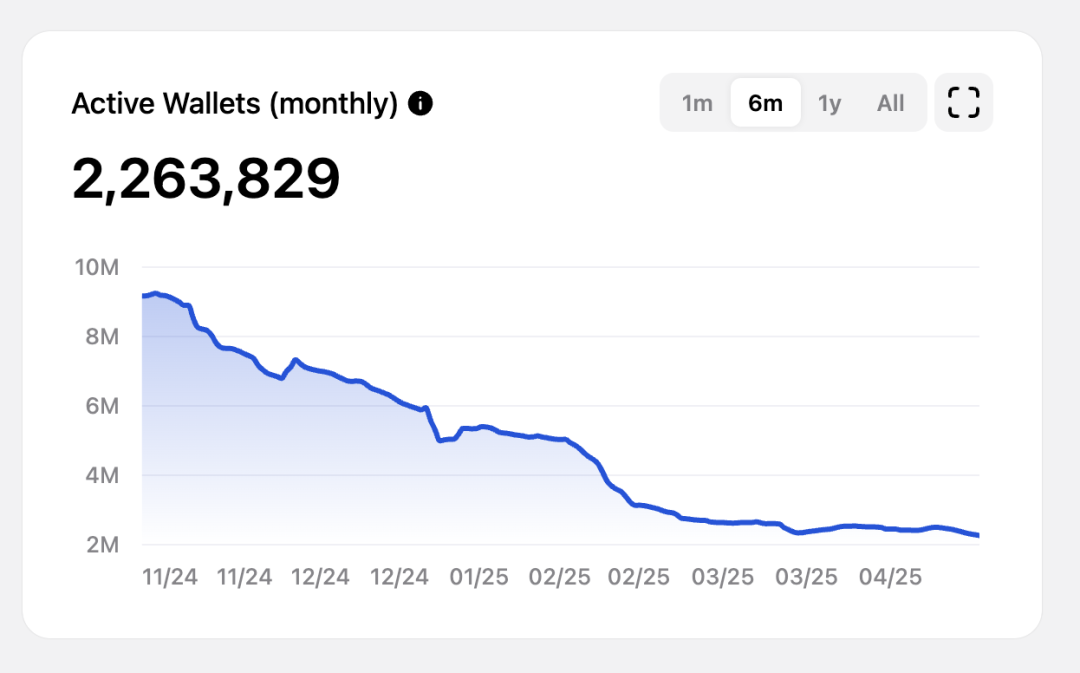Click the 10M horizontal gridline

(x=600, y=267)
